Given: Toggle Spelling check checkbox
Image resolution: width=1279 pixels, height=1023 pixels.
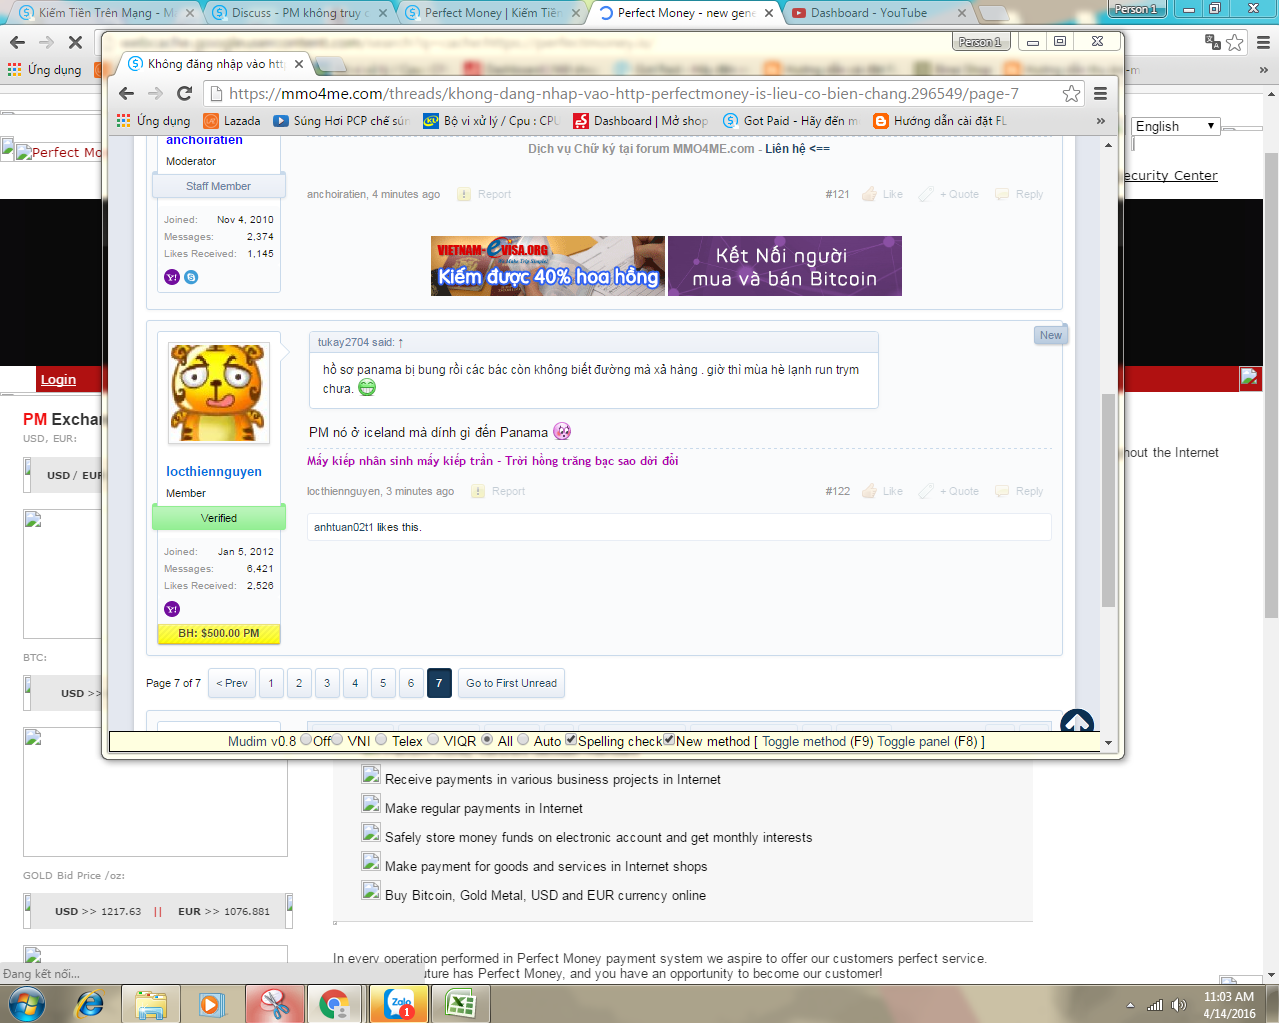Looking at the screenshot, I should (x=571, y=740).
